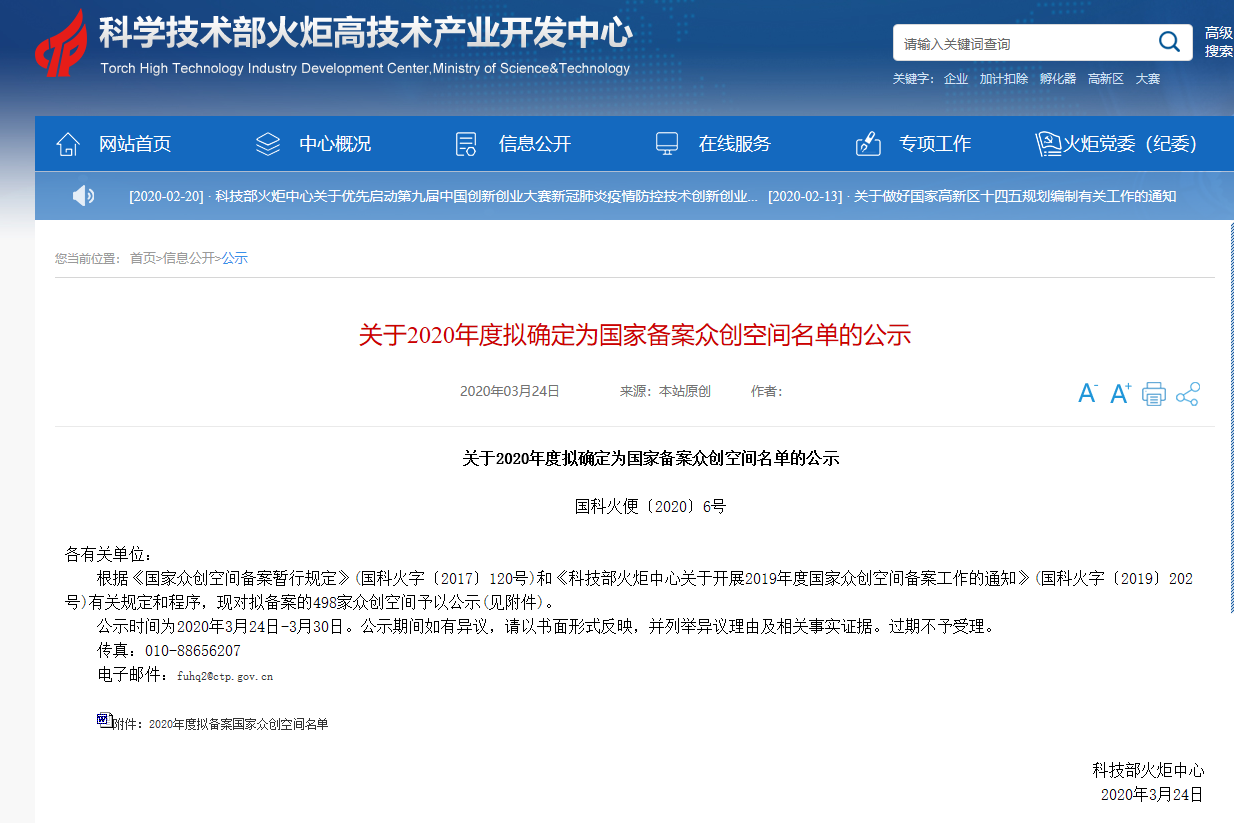This screenshot has width=1234, height=823.
Task: Click the 作者： label
Action: point(767,391)
